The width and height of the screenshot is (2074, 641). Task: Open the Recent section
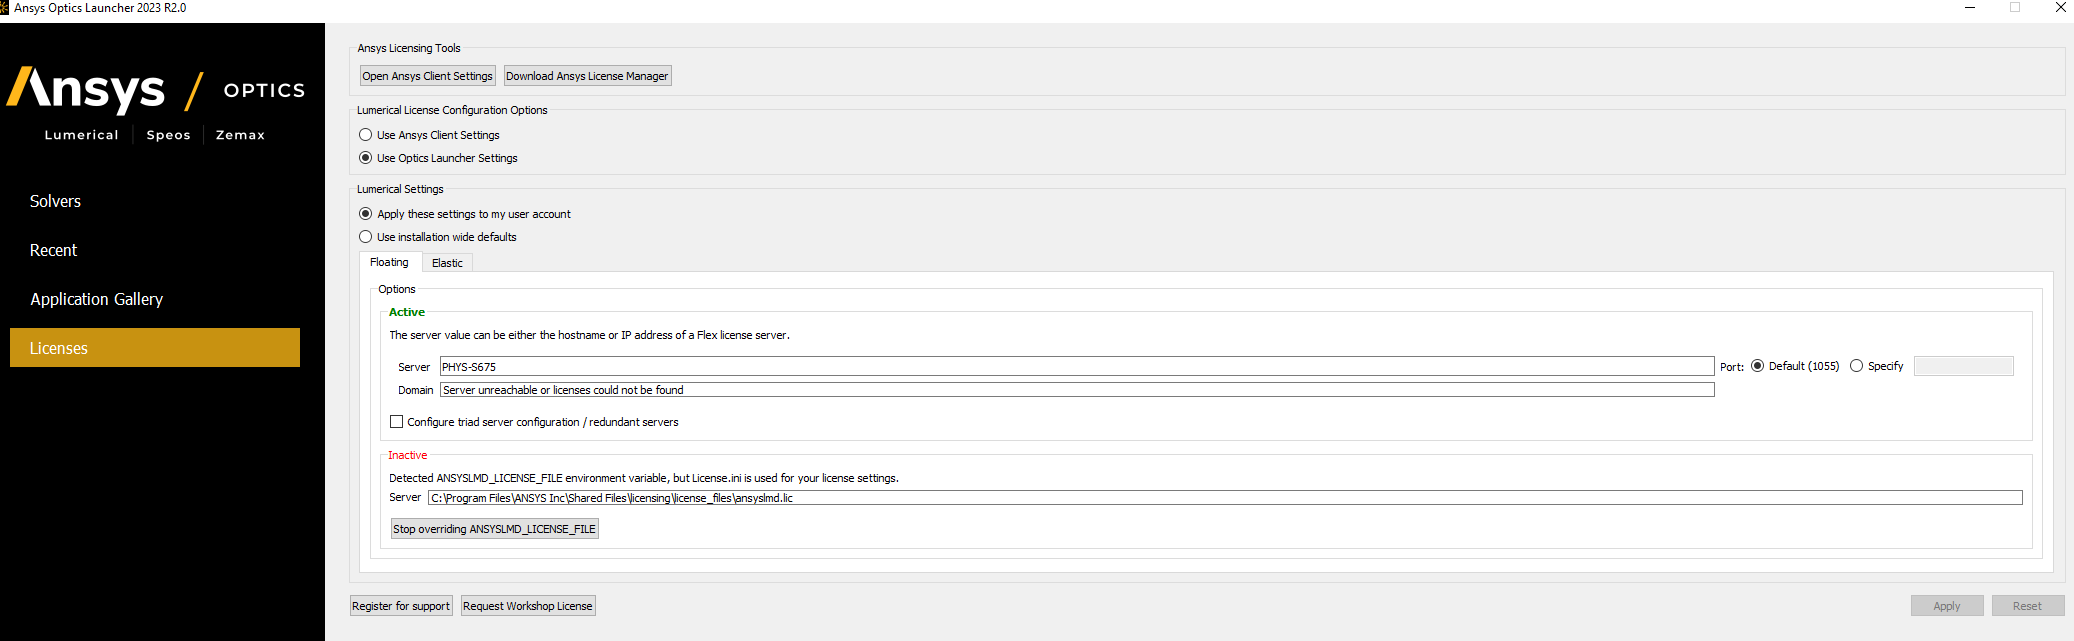53,250
